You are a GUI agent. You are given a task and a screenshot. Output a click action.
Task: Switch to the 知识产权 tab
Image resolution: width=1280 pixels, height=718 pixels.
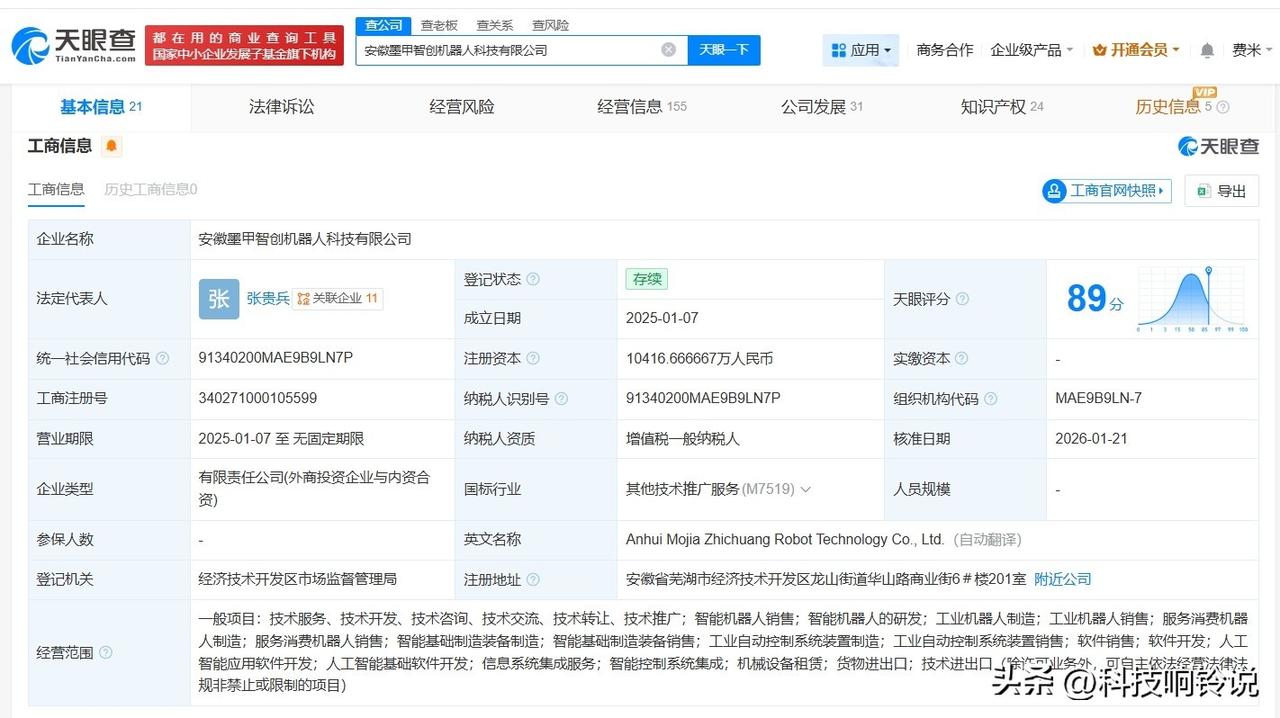tap(993, 107)
